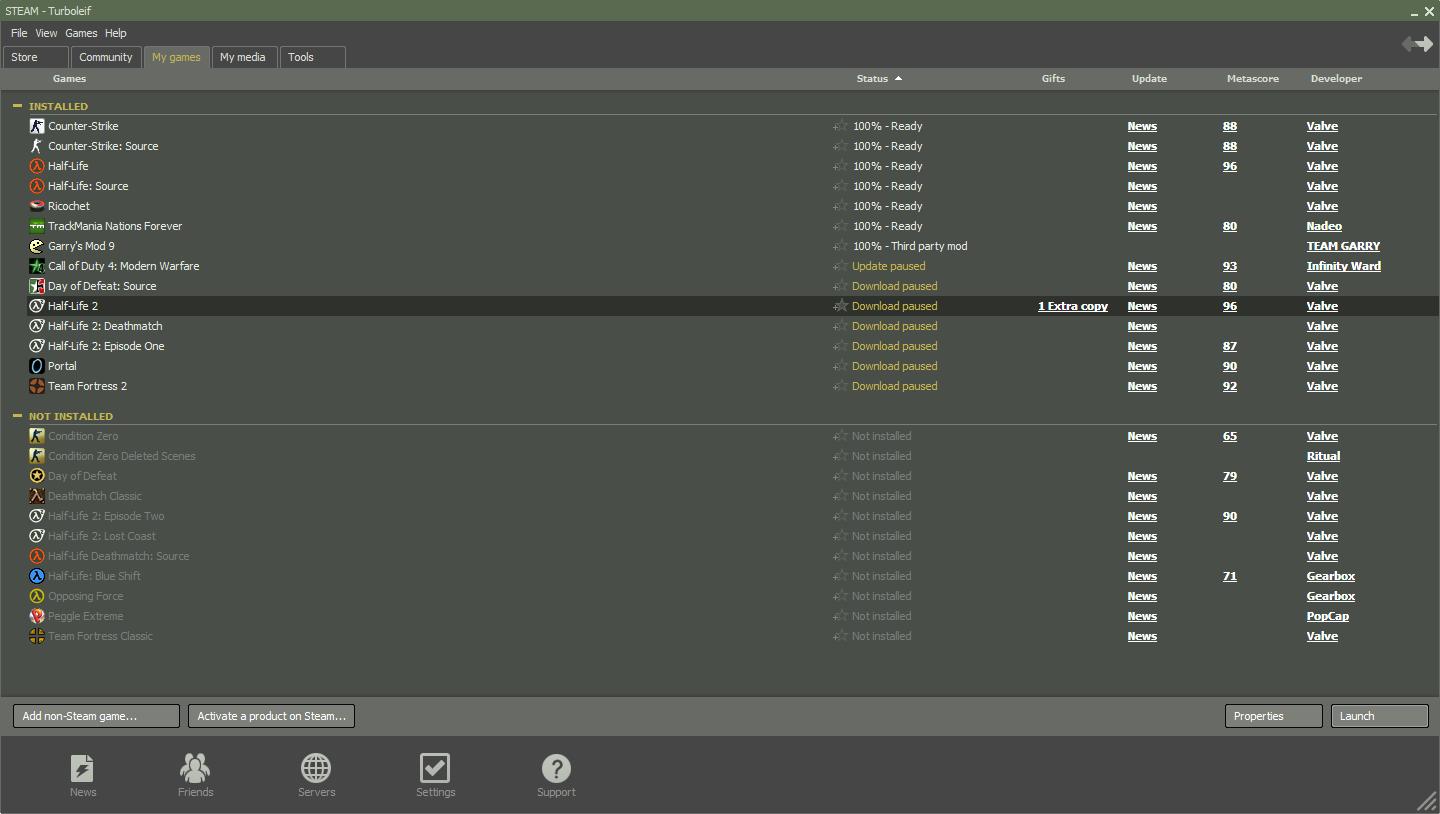Open the Help menu
The width and height of the screenshot is (1440, 814).
(116, 33)
